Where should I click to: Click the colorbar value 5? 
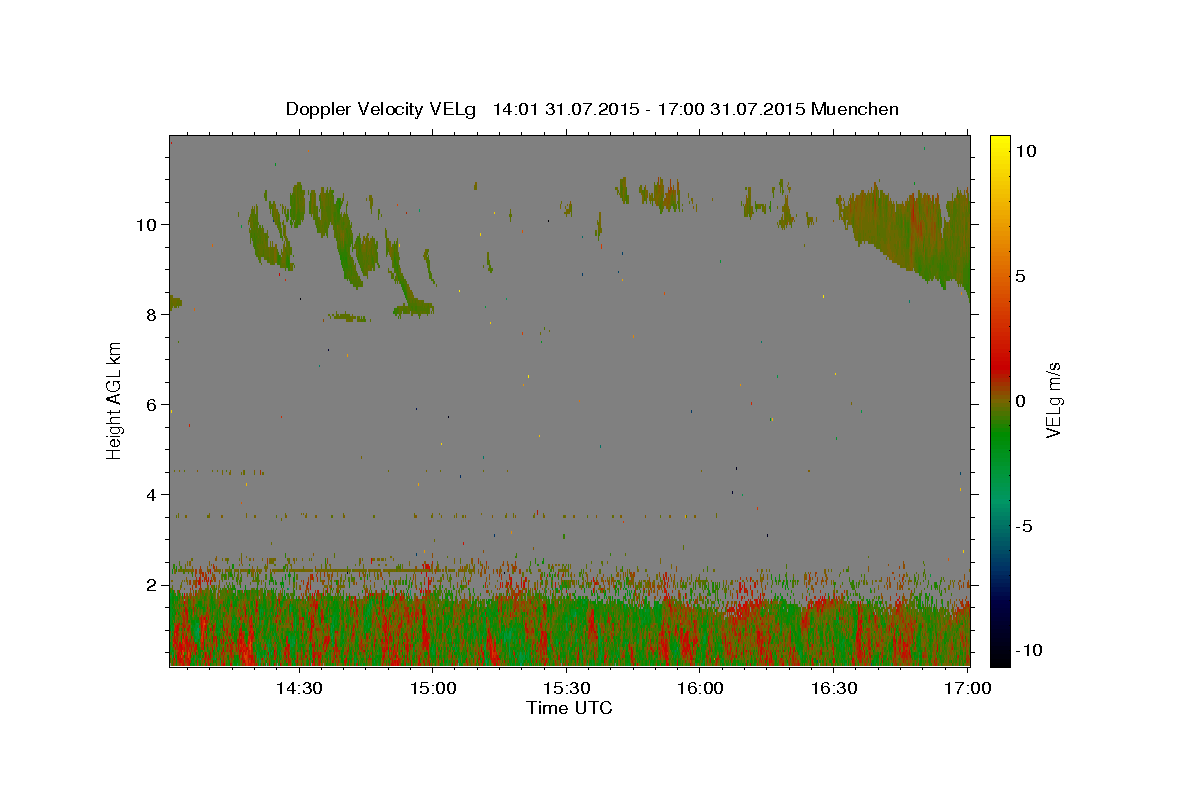1019,275
